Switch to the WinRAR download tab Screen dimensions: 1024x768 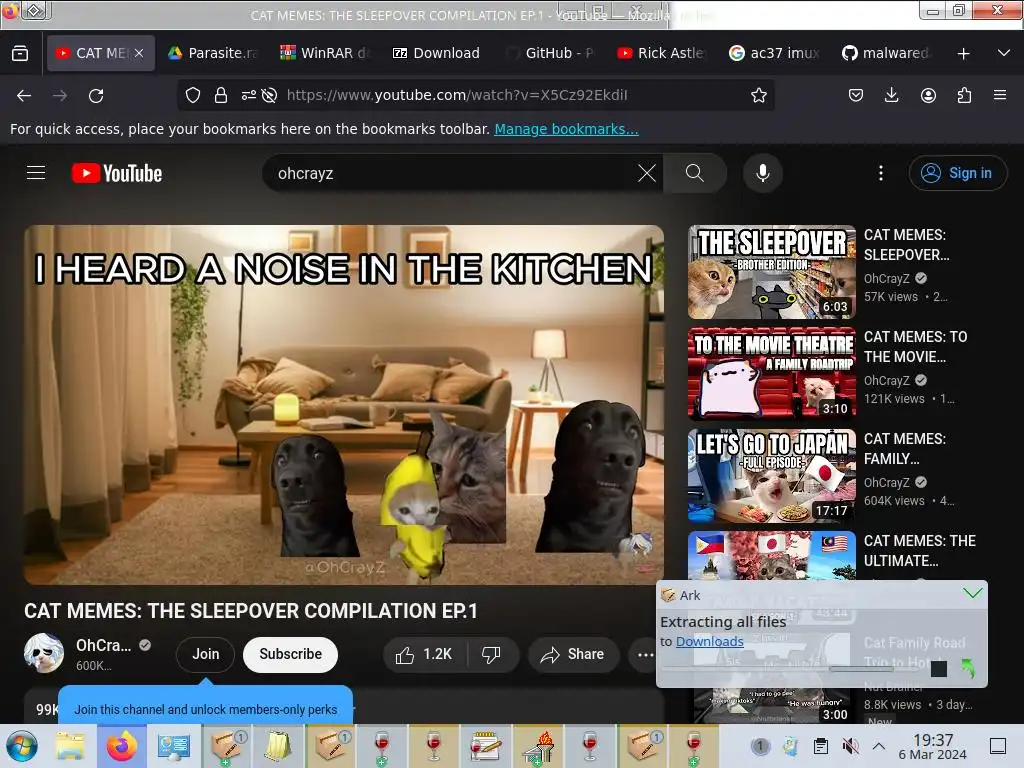click(x=324, y=53)
